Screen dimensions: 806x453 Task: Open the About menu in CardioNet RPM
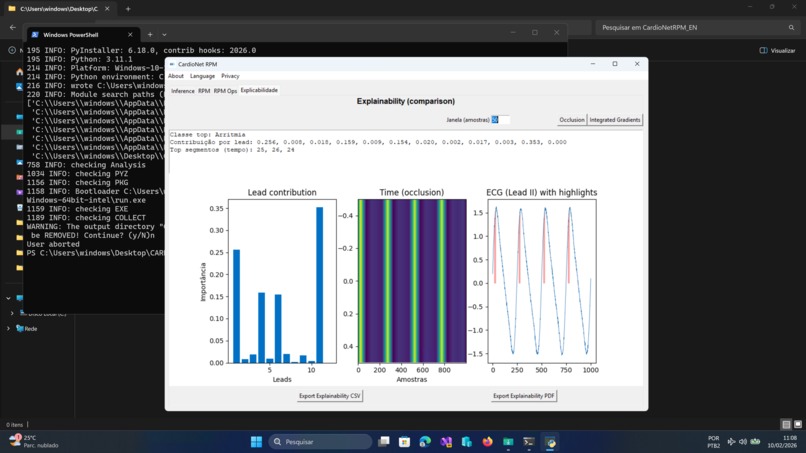(175, 76)
